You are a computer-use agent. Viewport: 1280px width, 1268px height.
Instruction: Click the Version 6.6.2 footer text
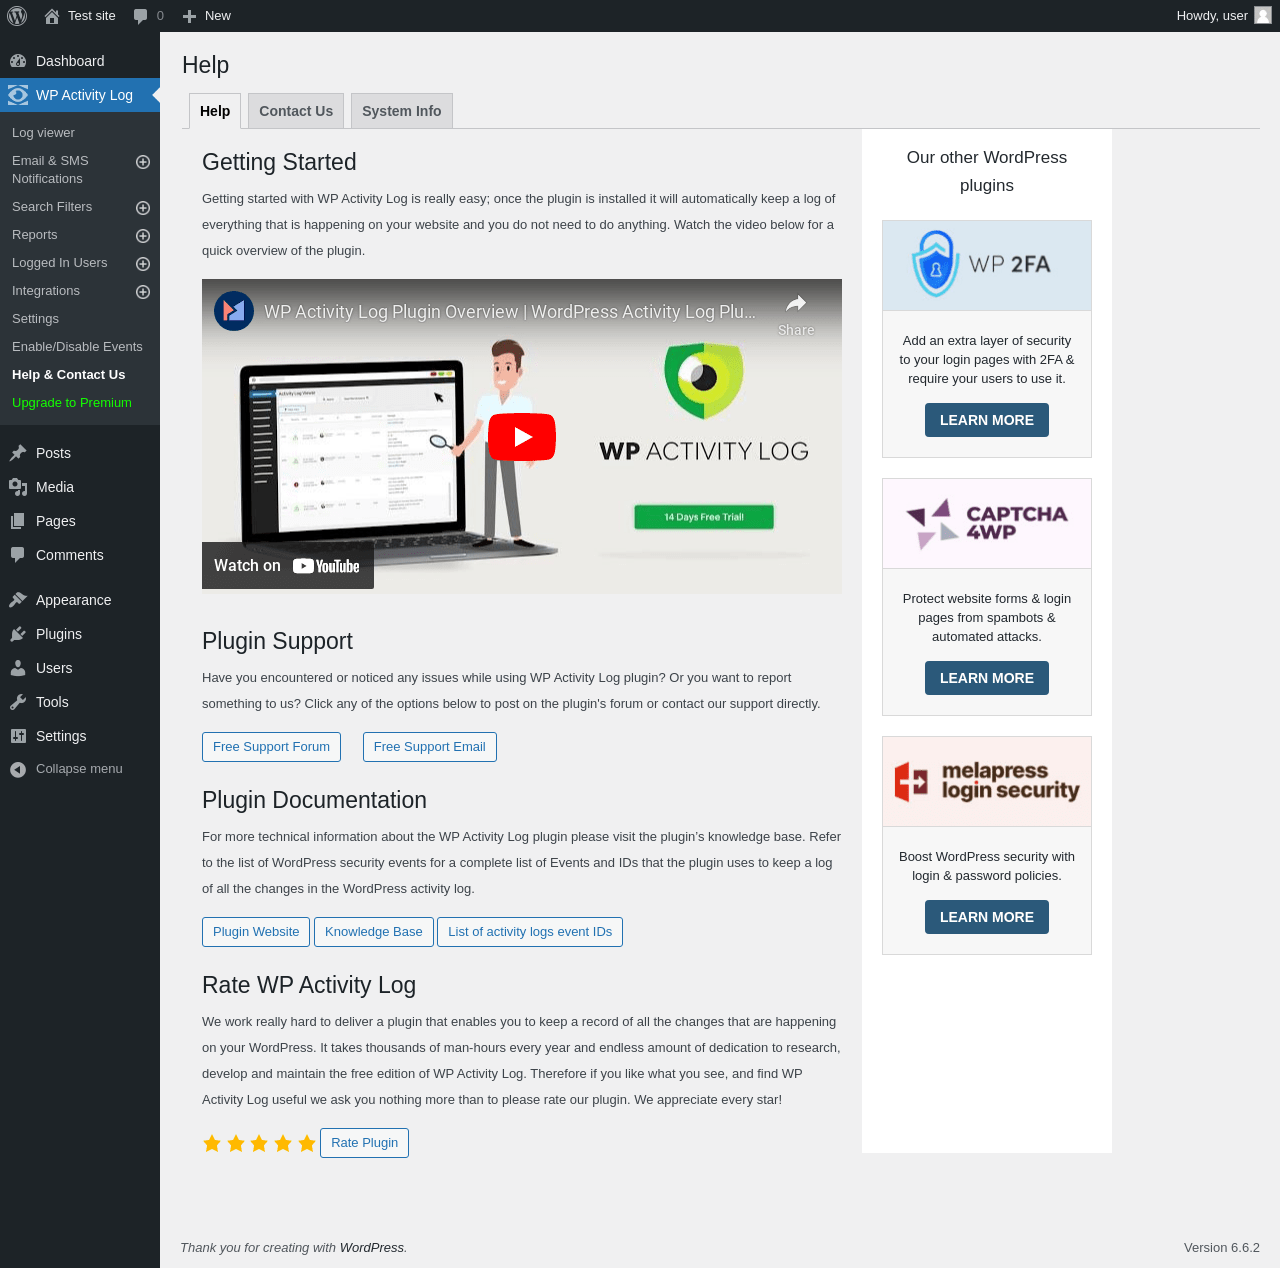[x=1222, y=1248]
